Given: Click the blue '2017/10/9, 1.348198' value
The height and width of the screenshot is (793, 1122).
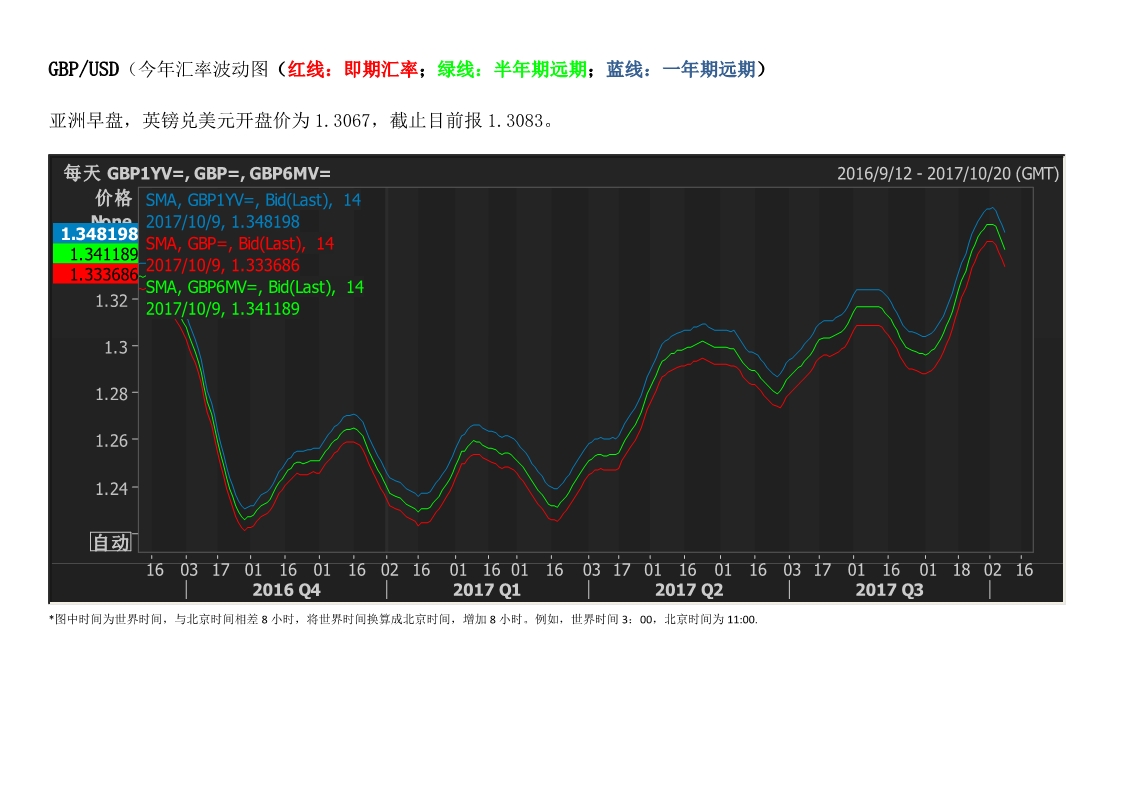Looking at the screenshot, I should pyautogui.click(x=223, y=222).
